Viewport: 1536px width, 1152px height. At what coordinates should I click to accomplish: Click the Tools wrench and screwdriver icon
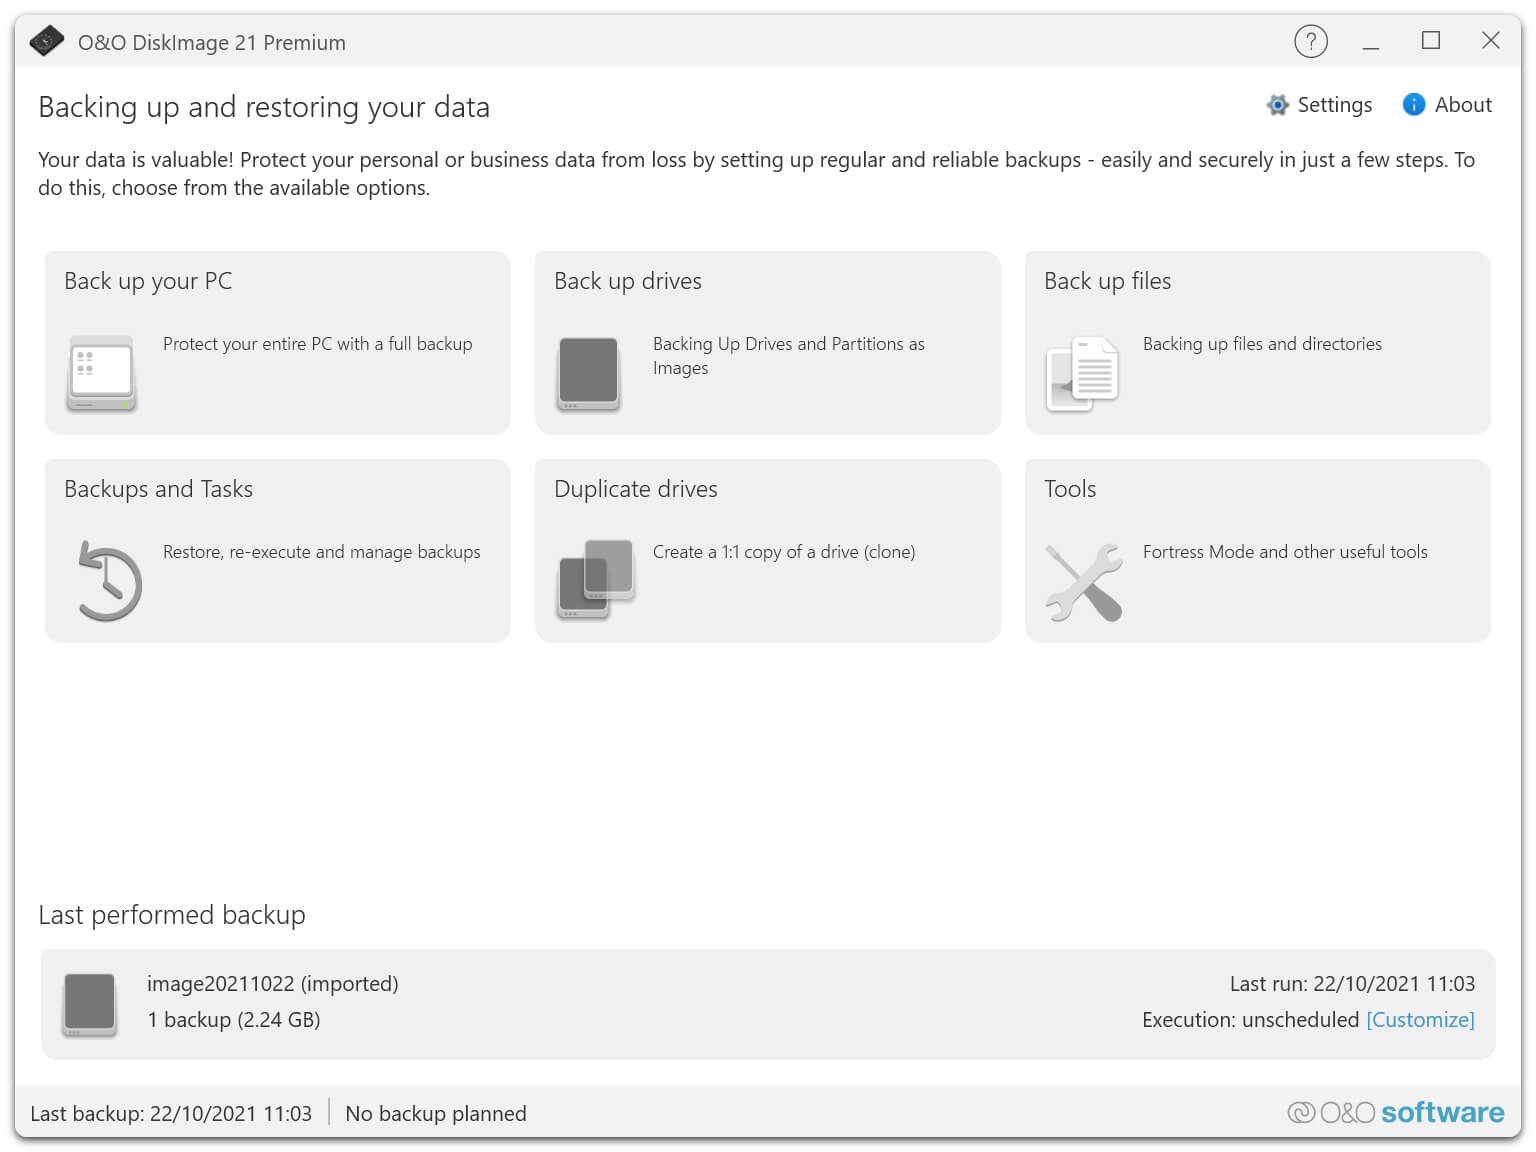click(x=1084, y=582)
